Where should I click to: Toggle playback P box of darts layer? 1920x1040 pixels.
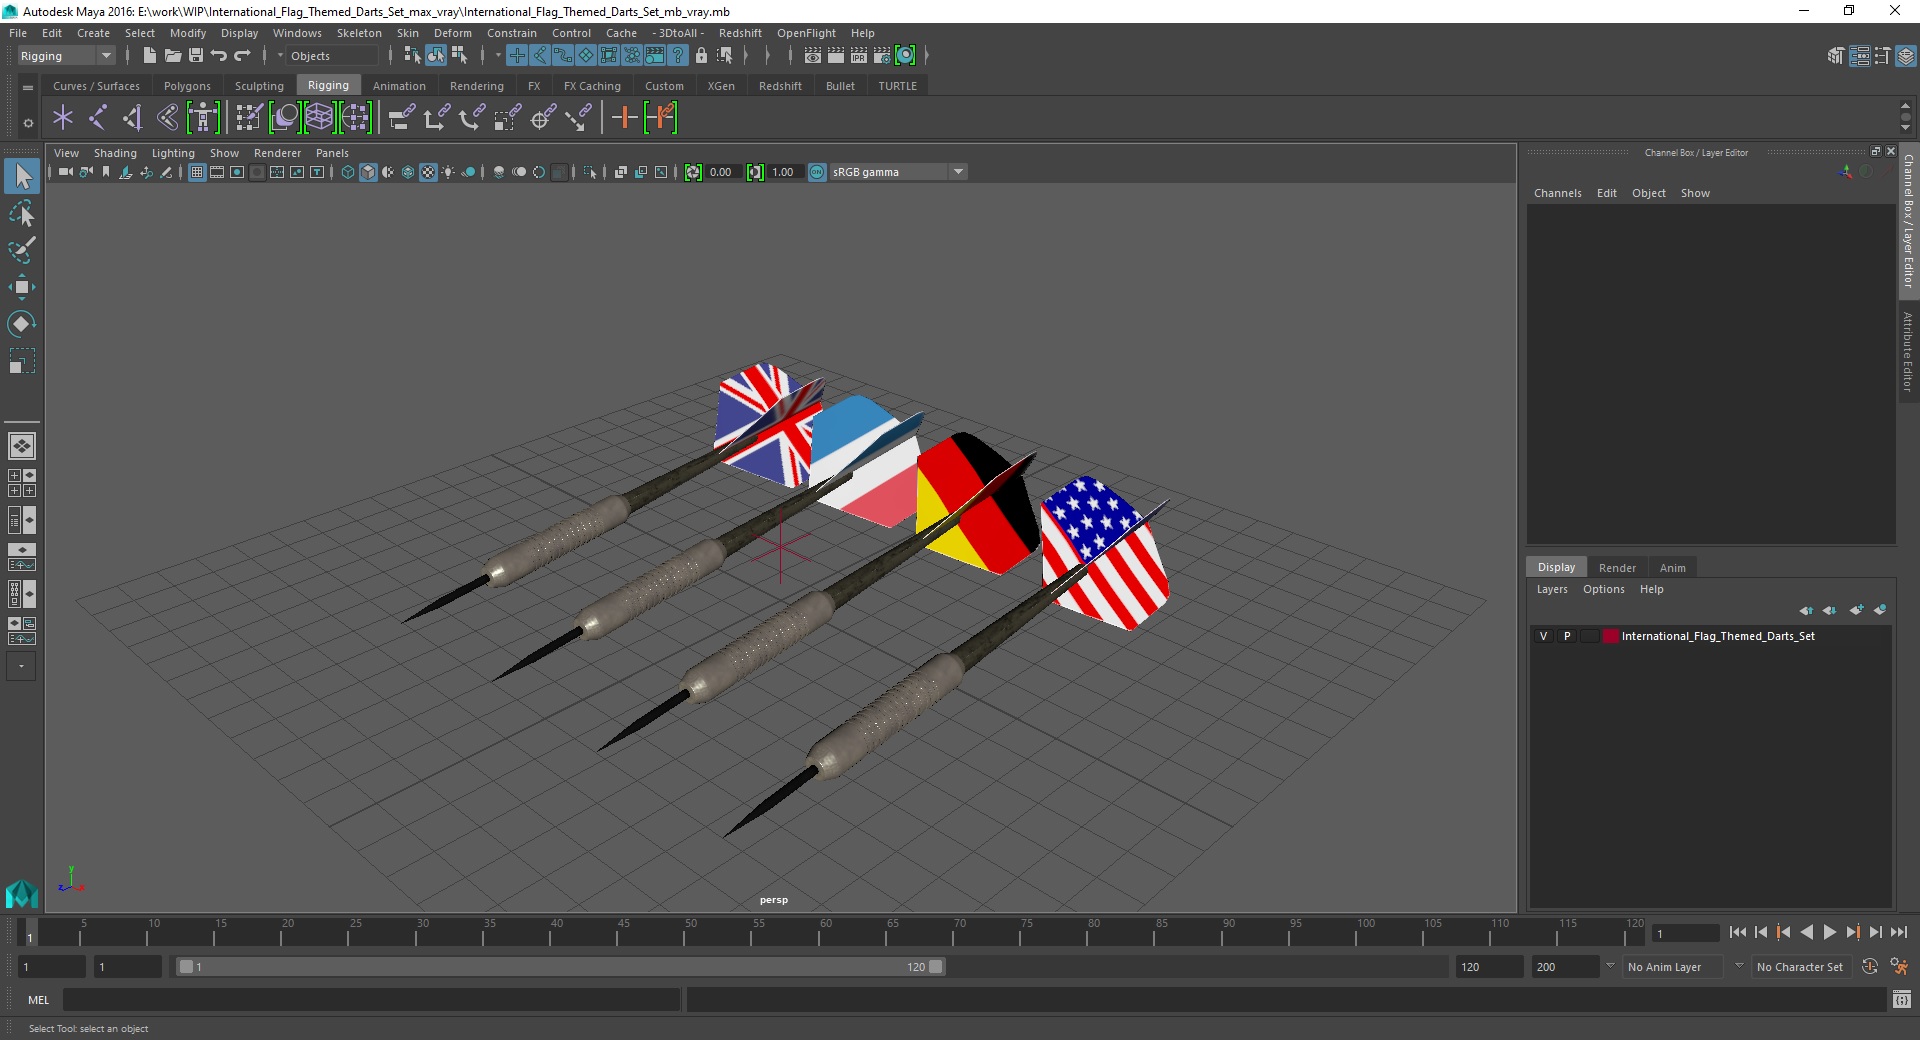(x=1567, y=636)
